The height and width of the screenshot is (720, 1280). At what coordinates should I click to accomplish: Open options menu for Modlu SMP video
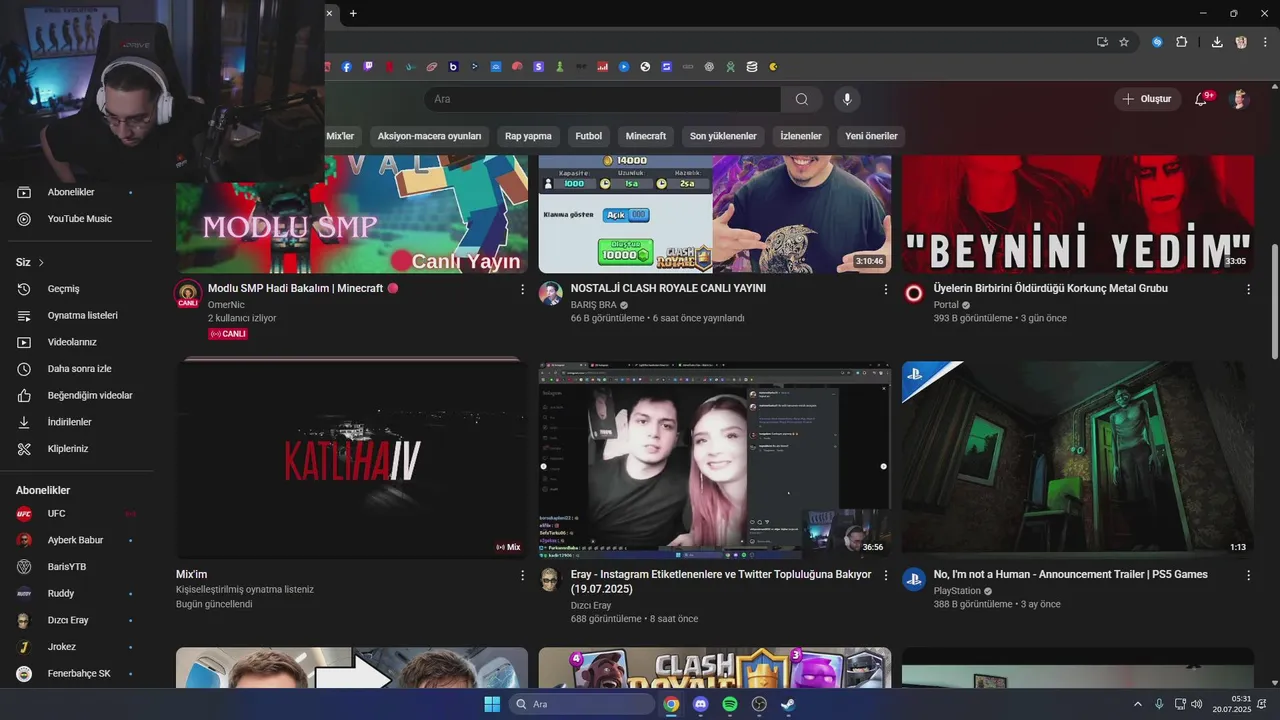(522, 289)
